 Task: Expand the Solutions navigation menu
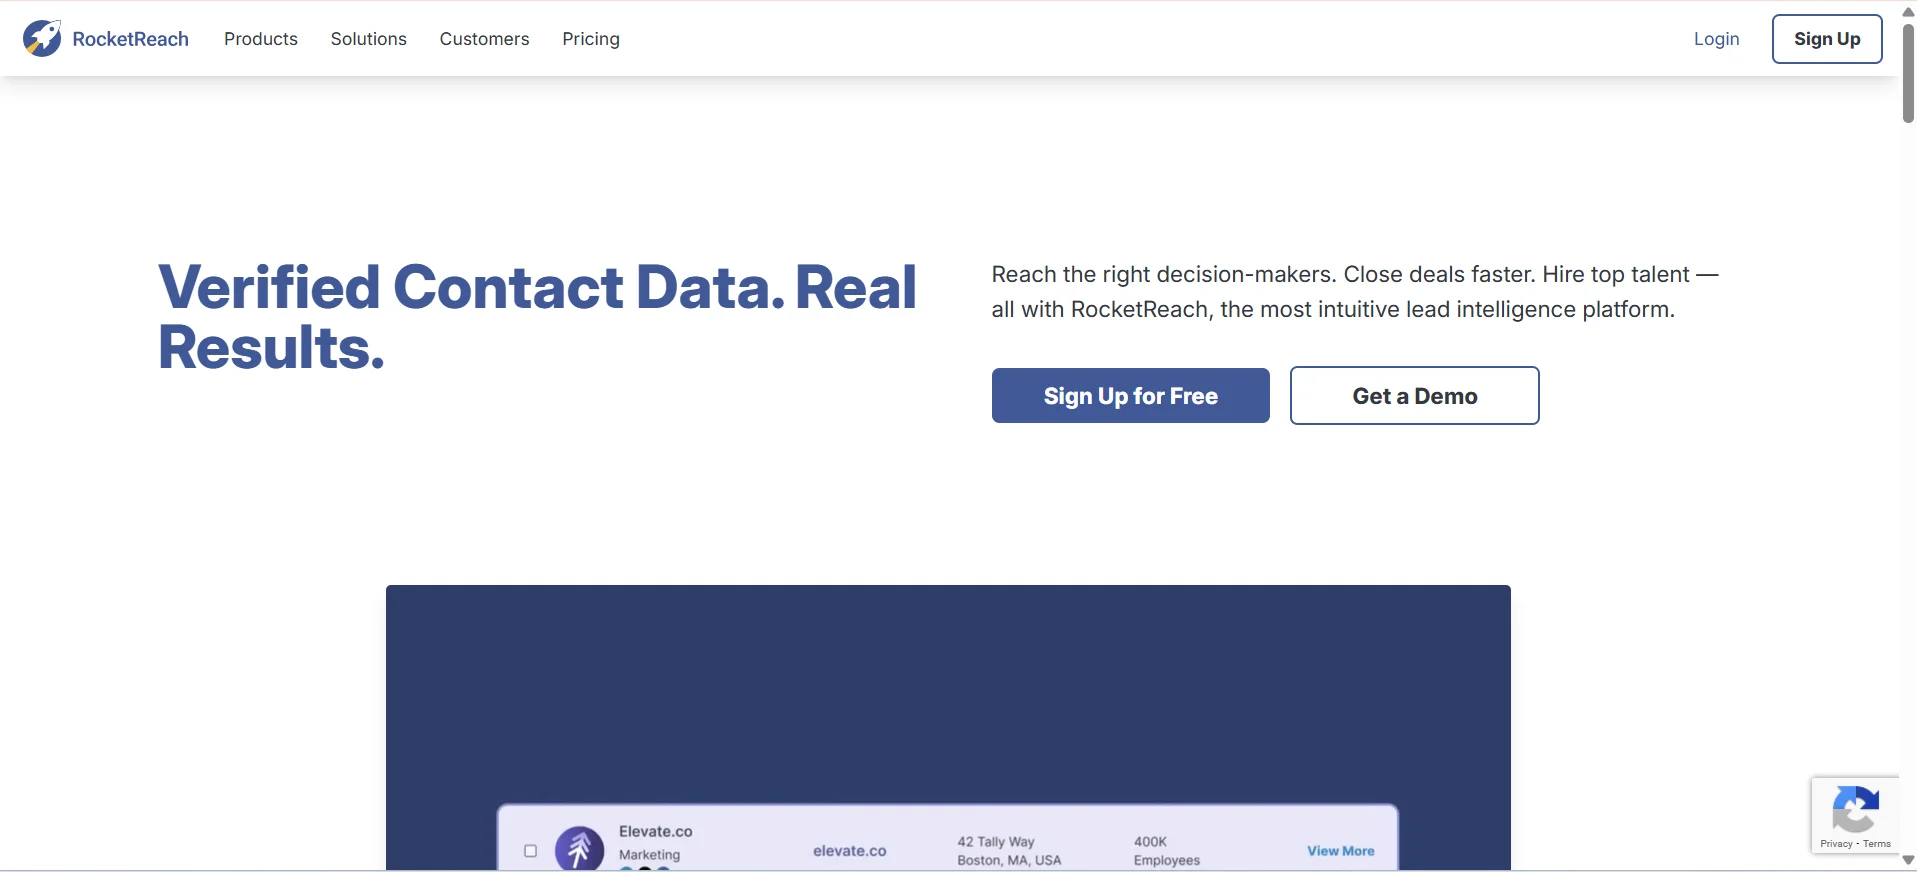coord(368,39)
